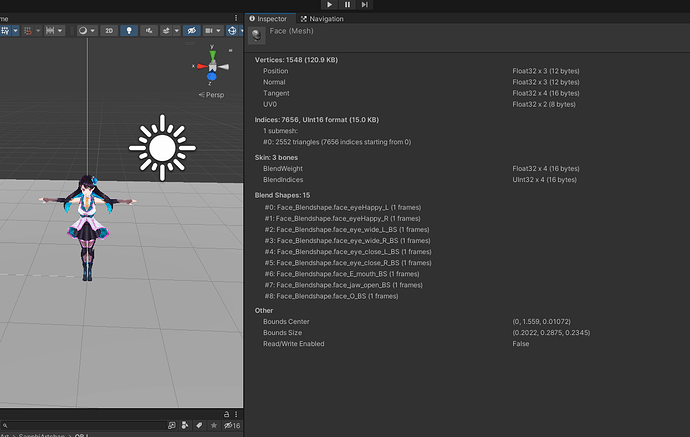This screenshot has width=690, height=437.
Task: Click blend shape '#7: face_jaw_open_BS'
Action: (343, 285)
